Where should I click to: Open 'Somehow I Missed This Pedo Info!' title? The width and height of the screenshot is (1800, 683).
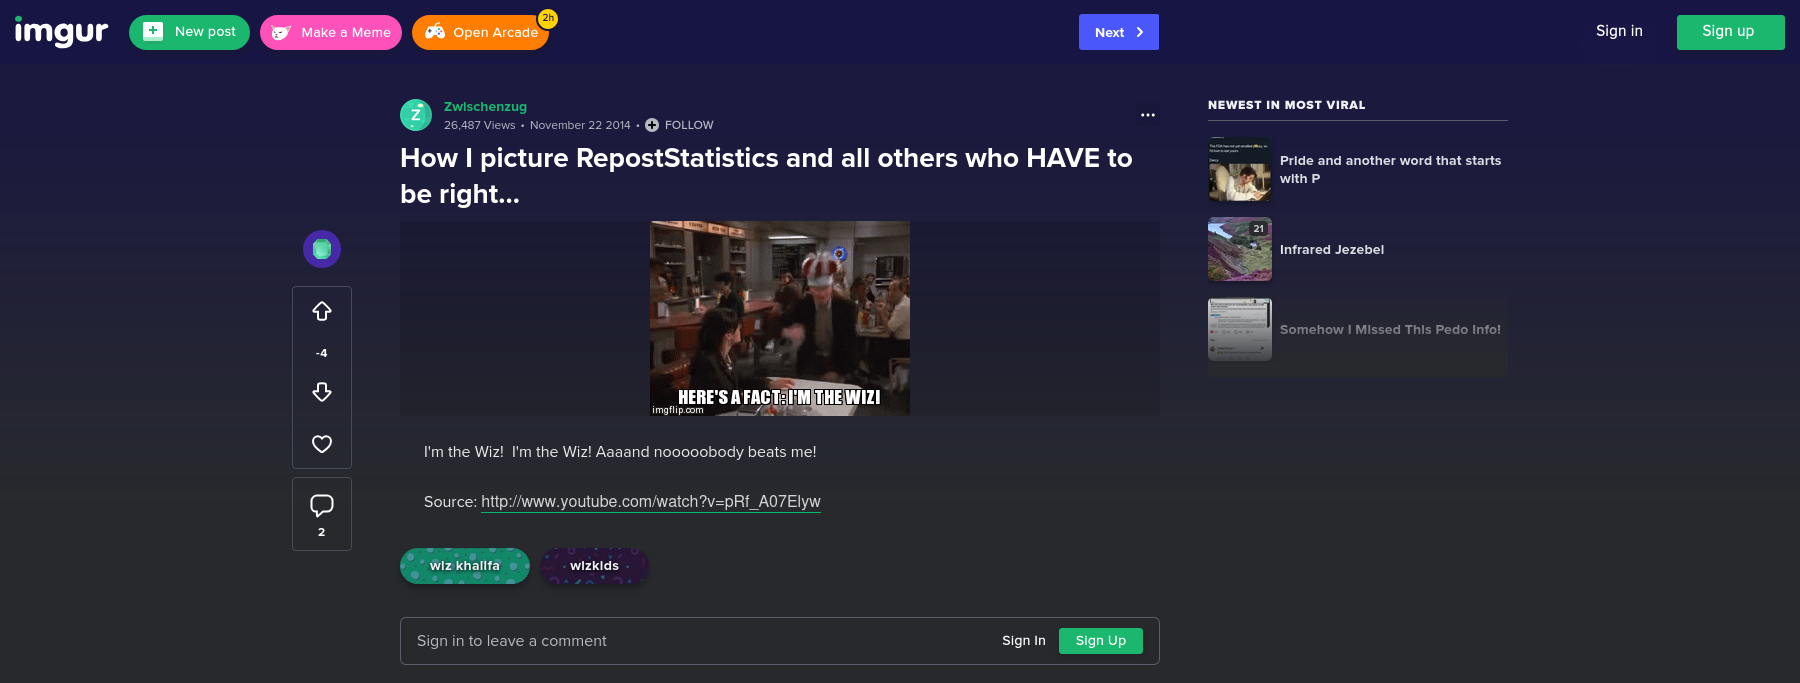(1390, 330)
